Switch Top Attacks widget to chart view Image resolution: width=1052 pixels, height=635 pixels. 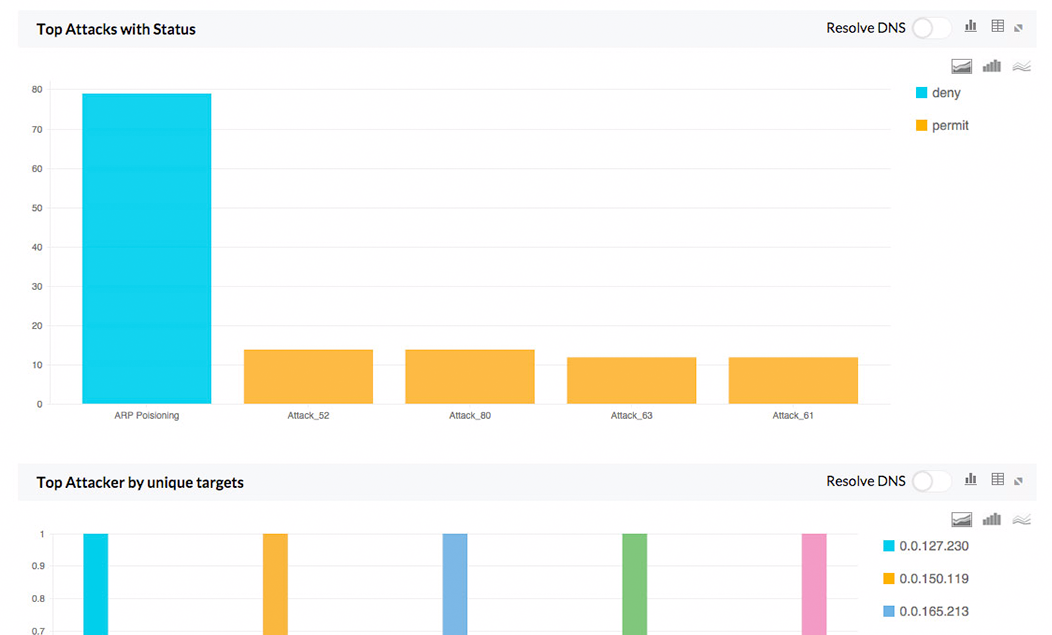click(x=970, y=26)
